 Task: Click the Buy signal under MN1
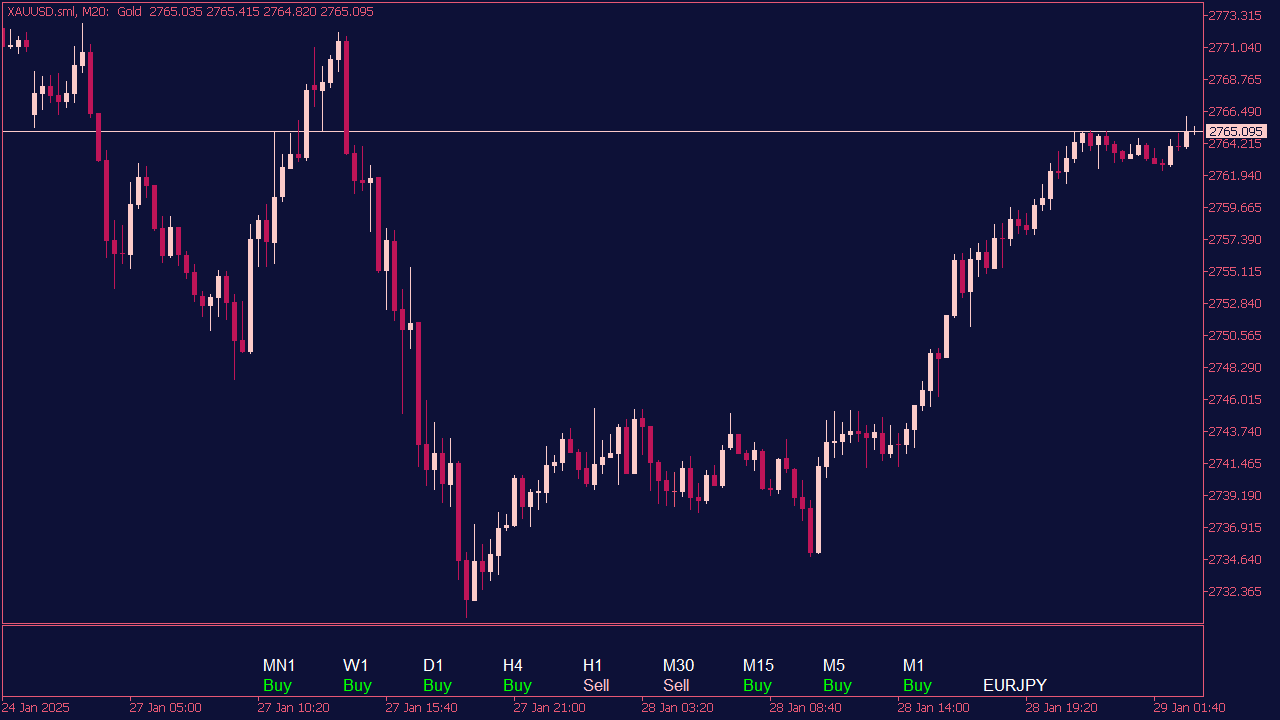(x=277, y=685)
